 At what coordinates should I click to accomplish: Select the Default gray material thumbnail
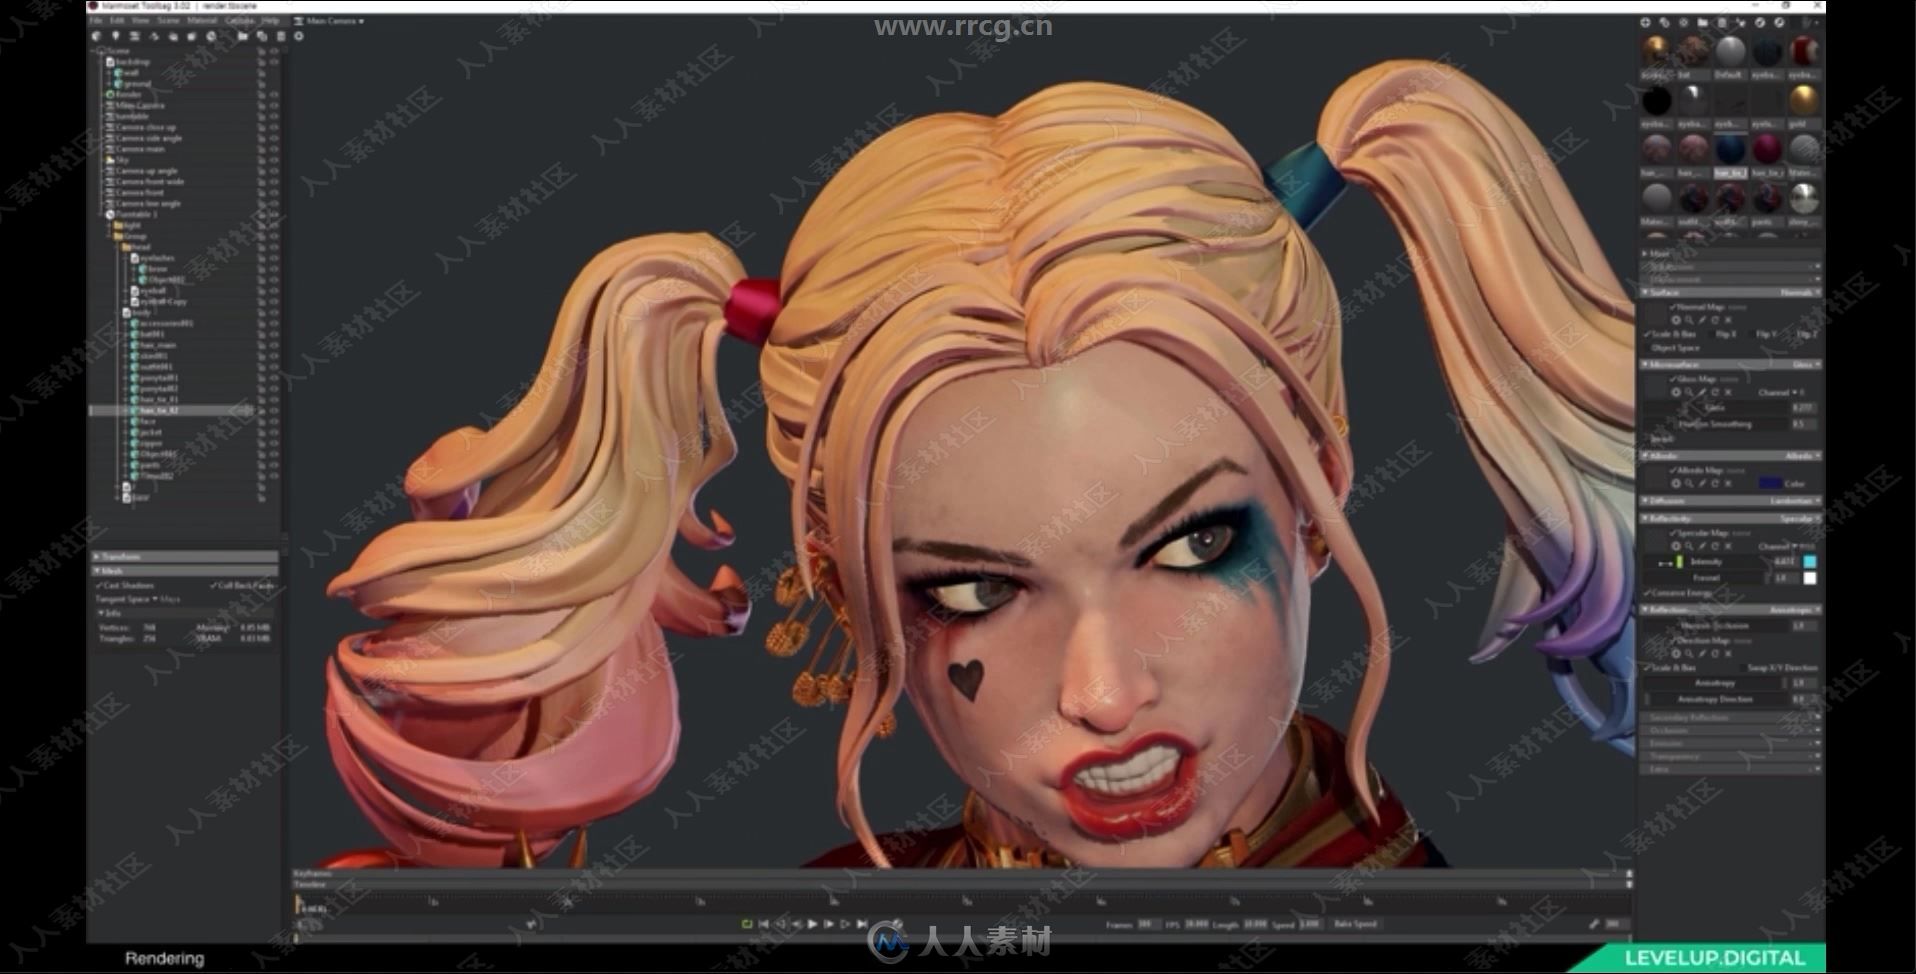coord(1730,51)
